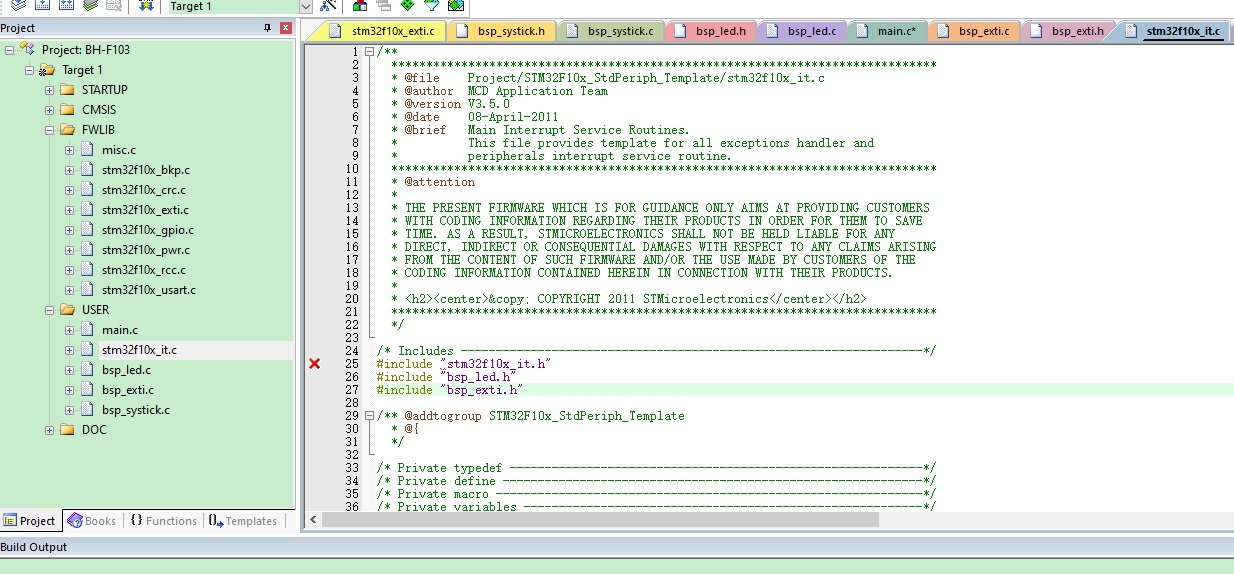Viewport: 1234px width, 574px height.
Task: Open the Functions panel tab
Action: click(x=163, y=521)
